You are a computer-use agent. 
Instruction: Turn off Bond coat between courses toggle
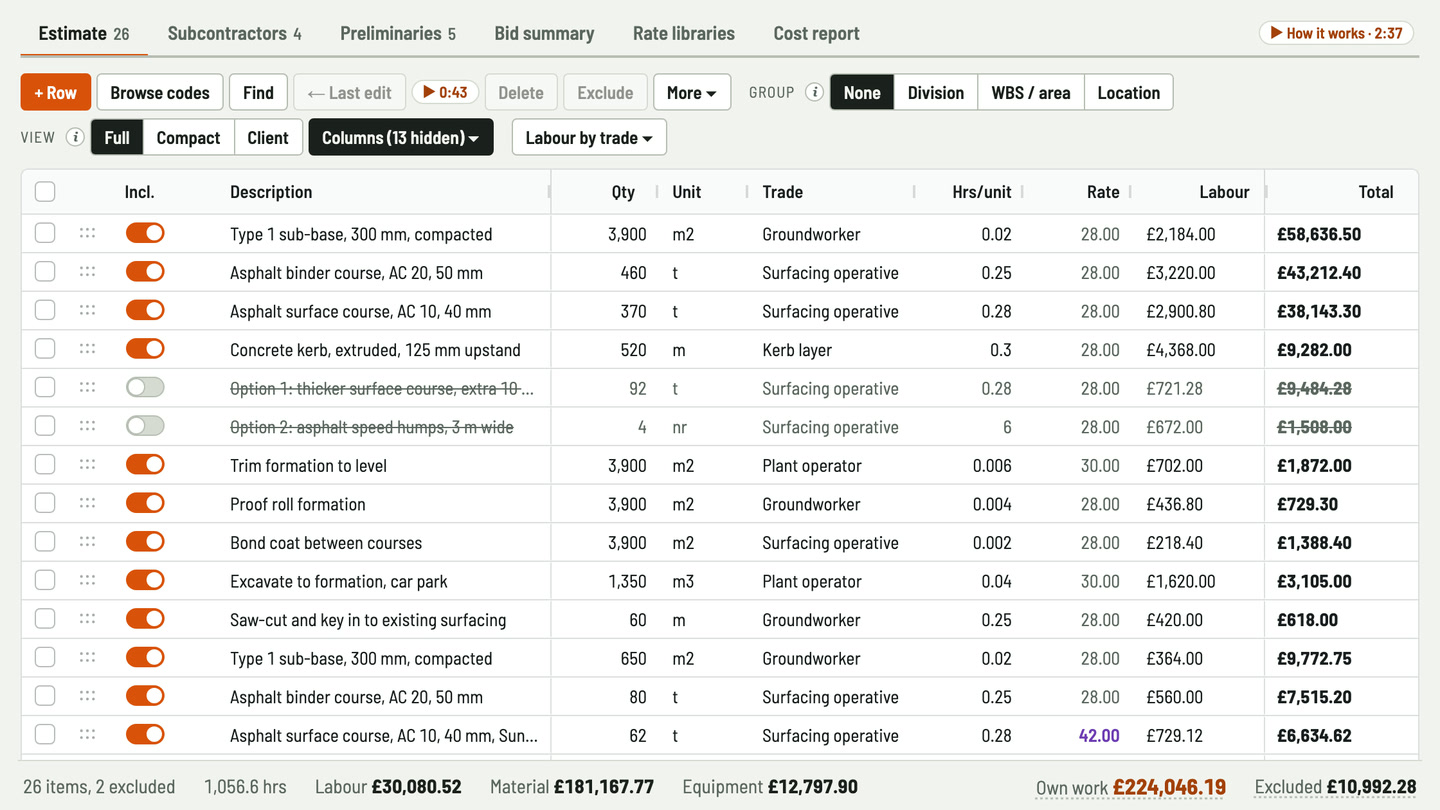(145, 542)
